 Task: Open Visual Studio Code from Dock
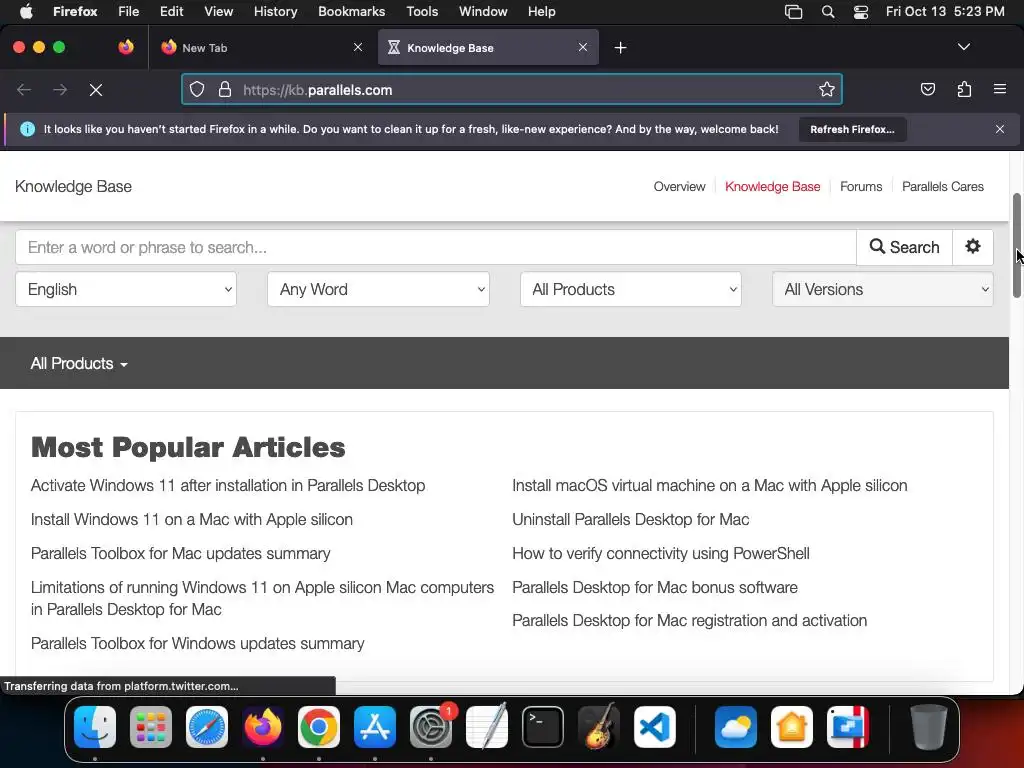point(654,727)
